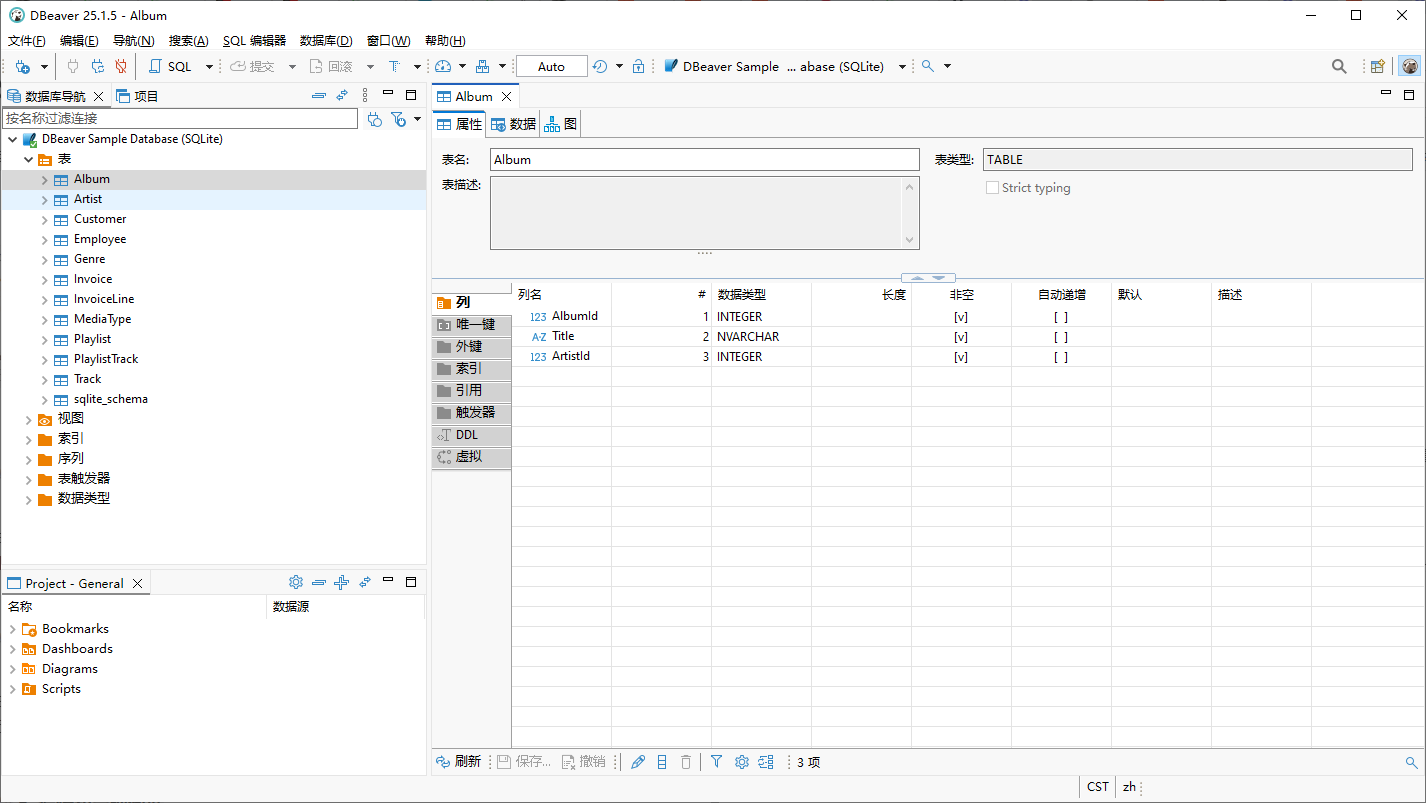Click the Reconnect icon in toolbar

[97, 67]
